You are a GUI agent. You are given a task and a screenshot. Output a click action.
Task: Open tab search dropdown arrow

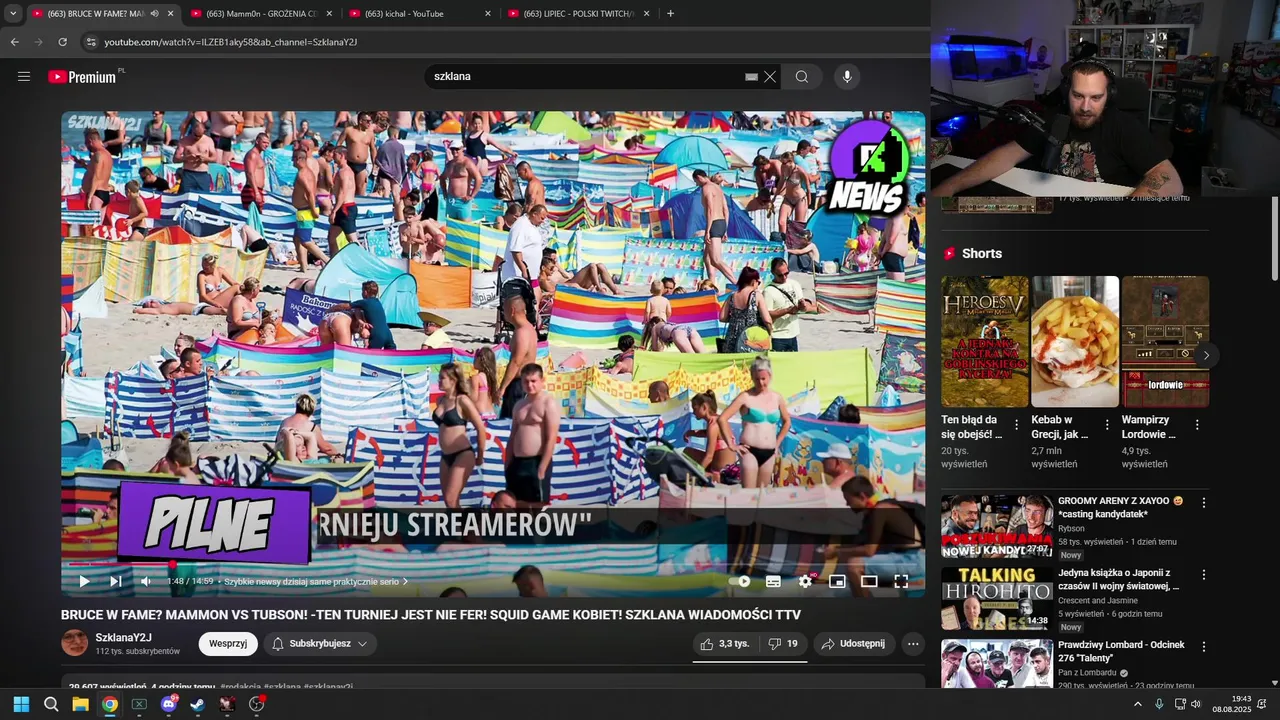tap(12, 14)
